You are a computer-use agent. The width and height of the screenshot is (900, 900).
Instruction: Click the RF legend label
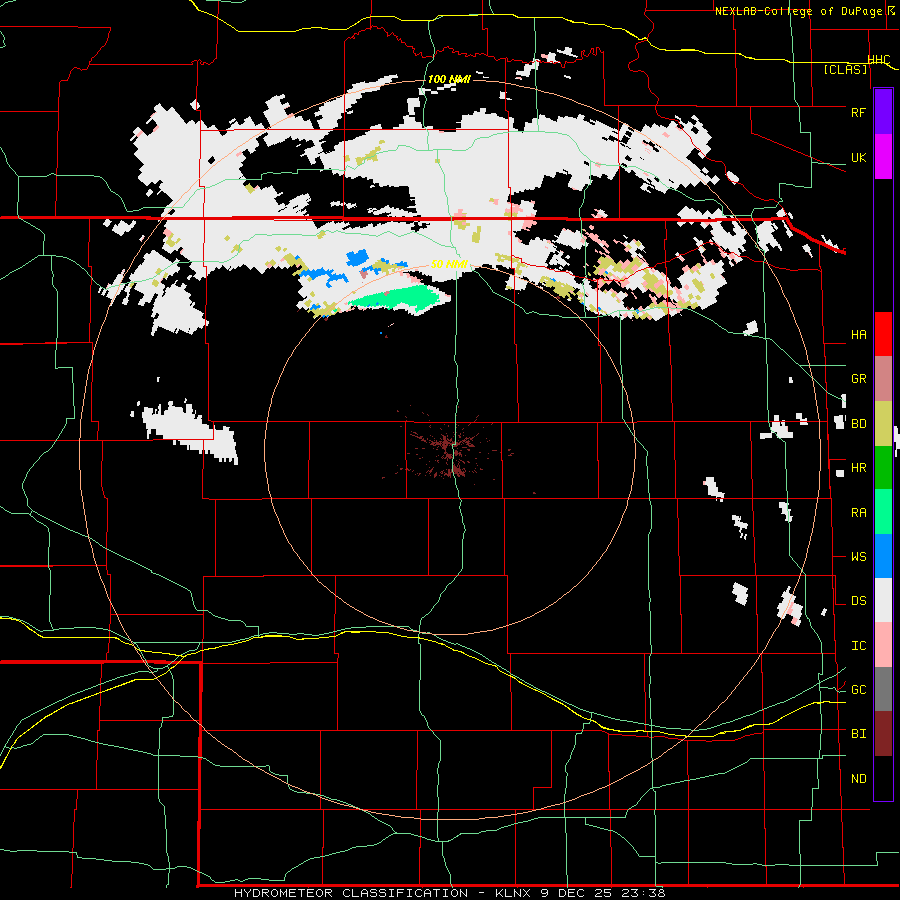858,112
